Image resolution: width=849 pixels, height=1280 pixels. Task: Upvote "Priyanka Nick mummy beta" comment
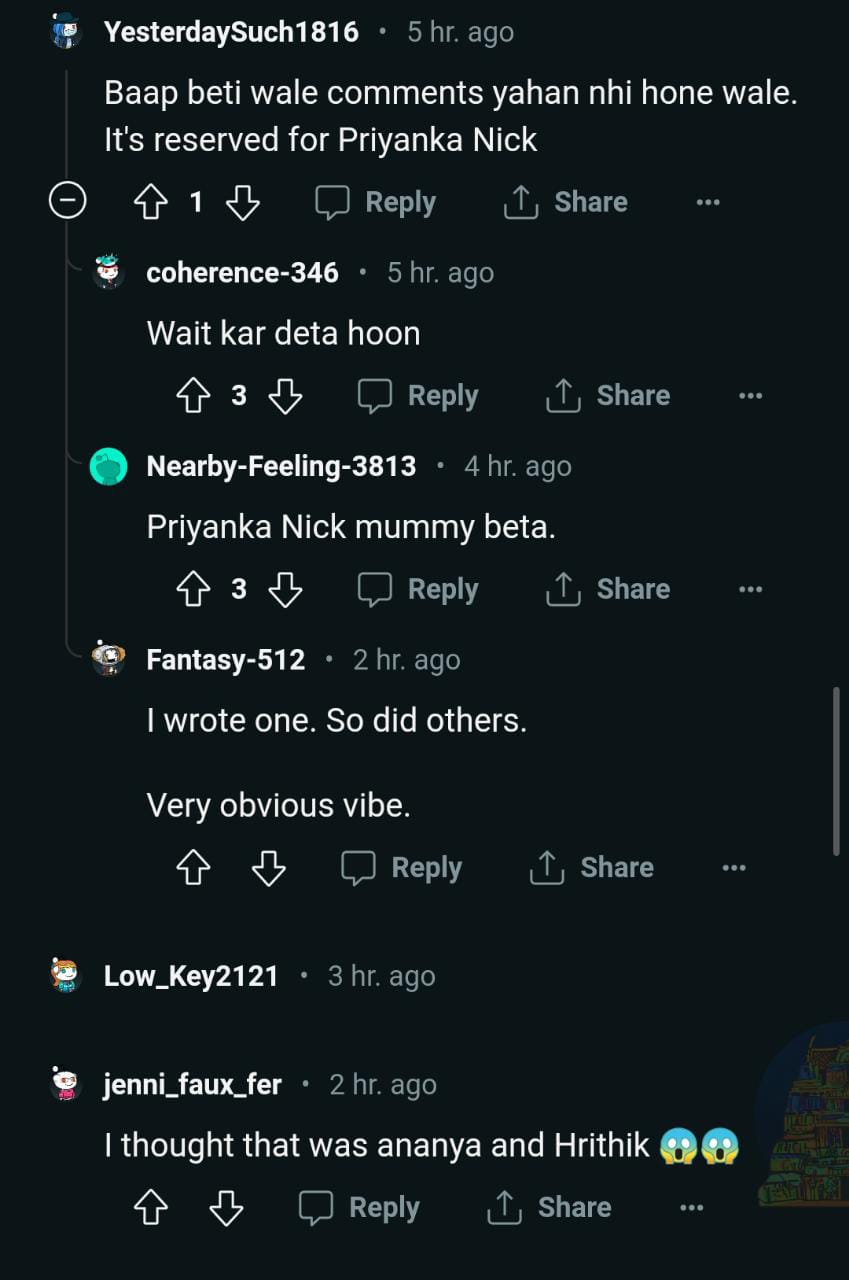(193, 590)
